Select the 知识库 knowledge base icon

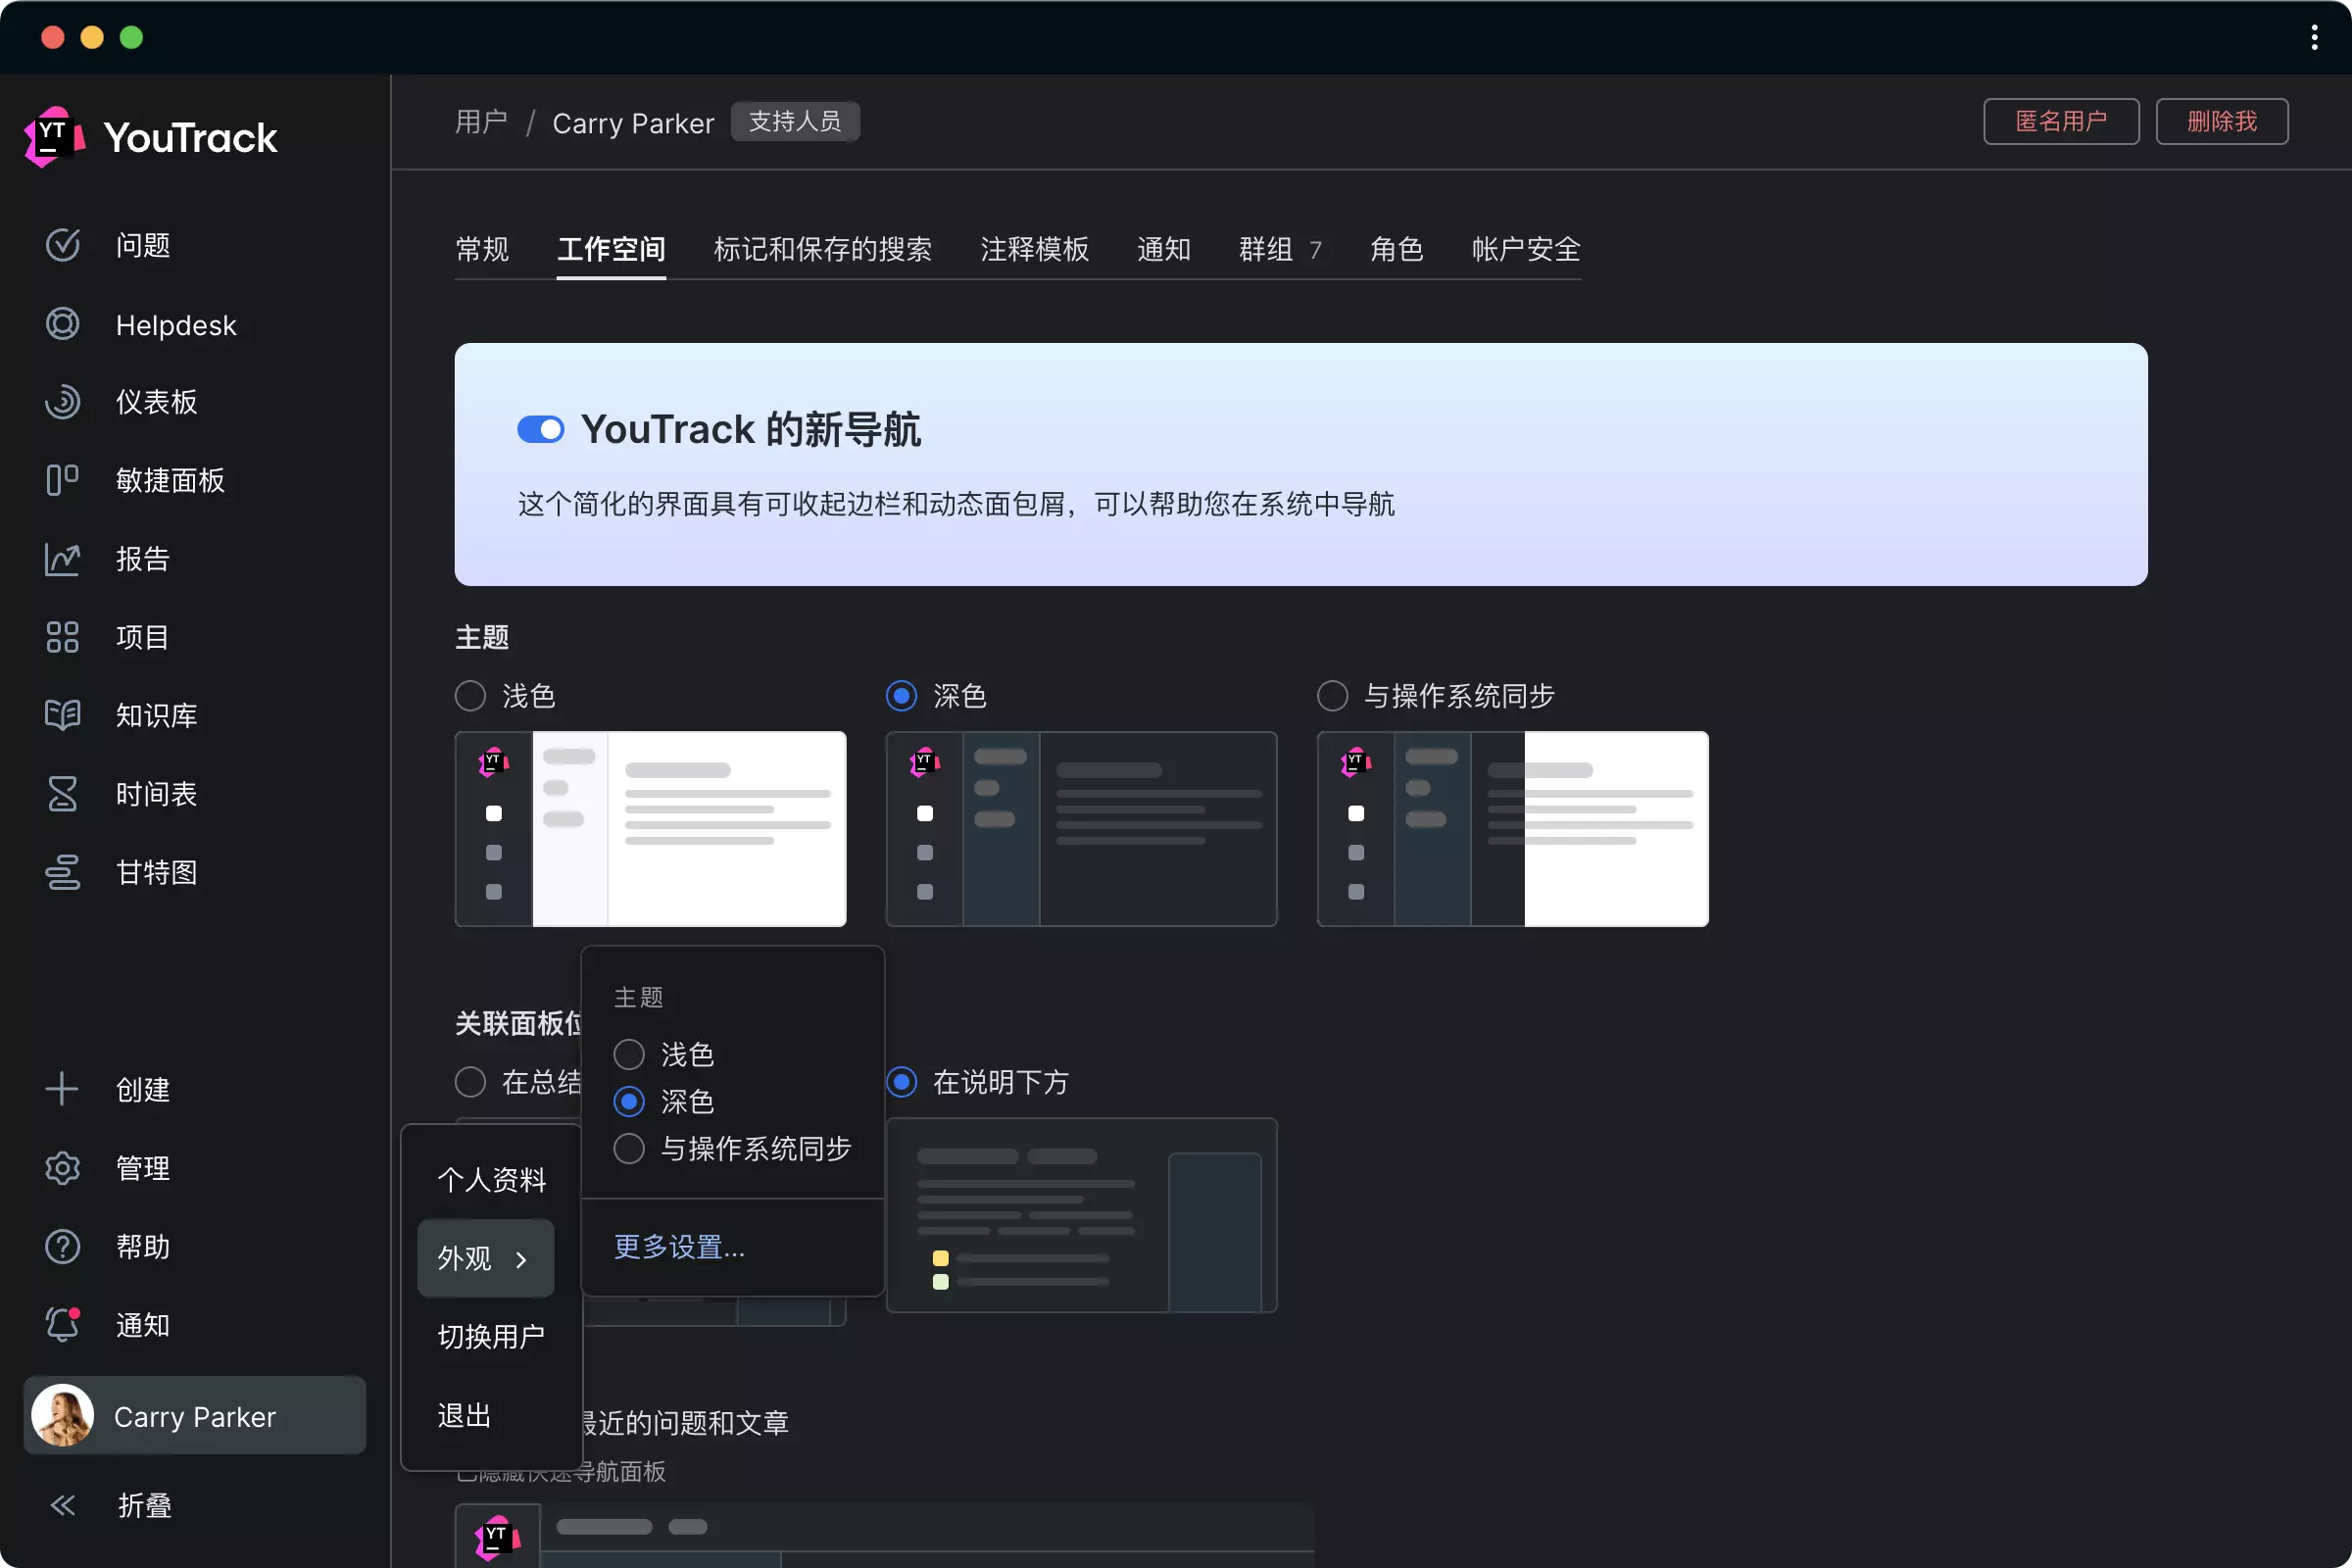(62, 715)
